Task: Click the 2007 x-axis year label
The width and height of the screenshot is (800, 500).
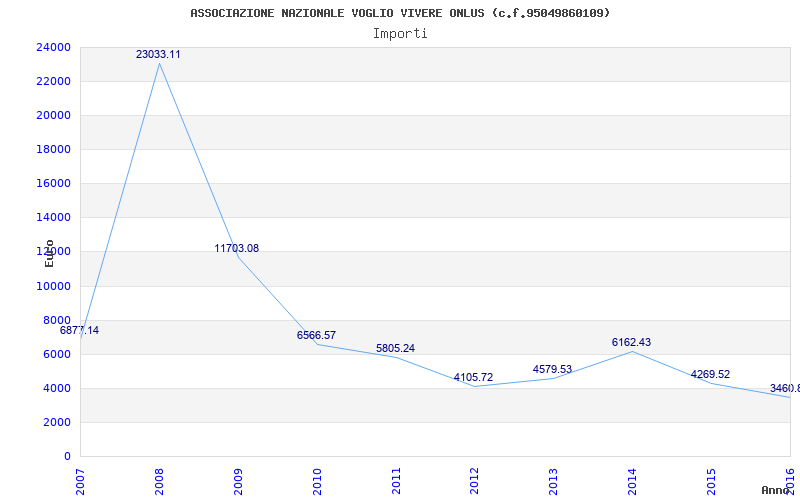Action: click(x=81, y=482)
